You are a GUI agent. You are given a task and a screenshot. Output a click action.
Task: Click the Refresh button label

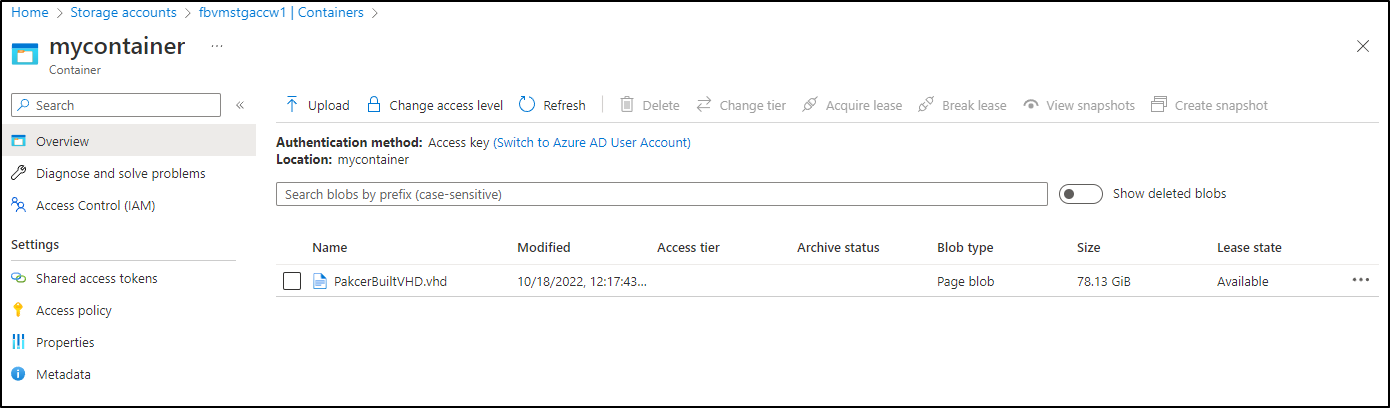click(x=564, y=105)
